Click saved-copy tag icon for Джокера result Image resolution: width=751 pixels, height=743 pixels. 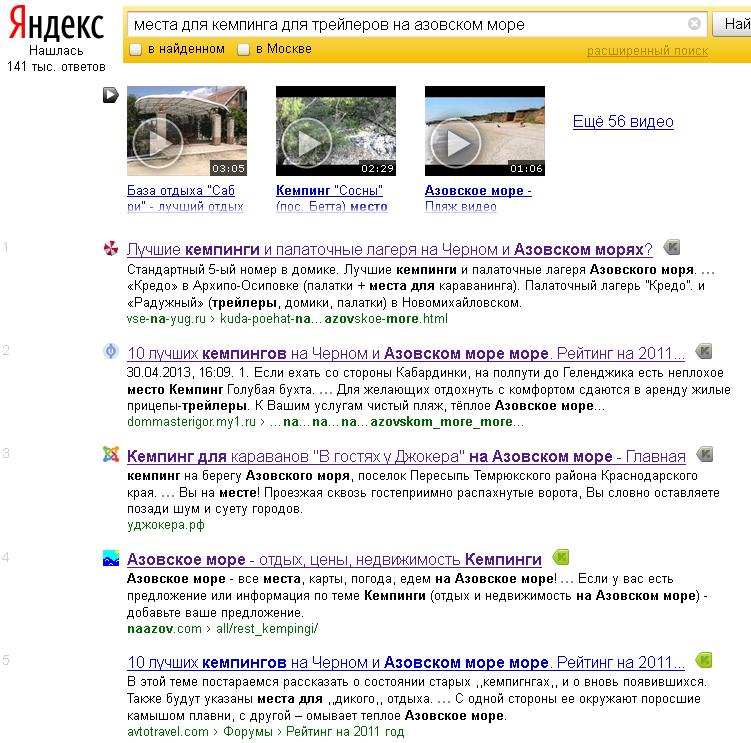coord(705,454)
